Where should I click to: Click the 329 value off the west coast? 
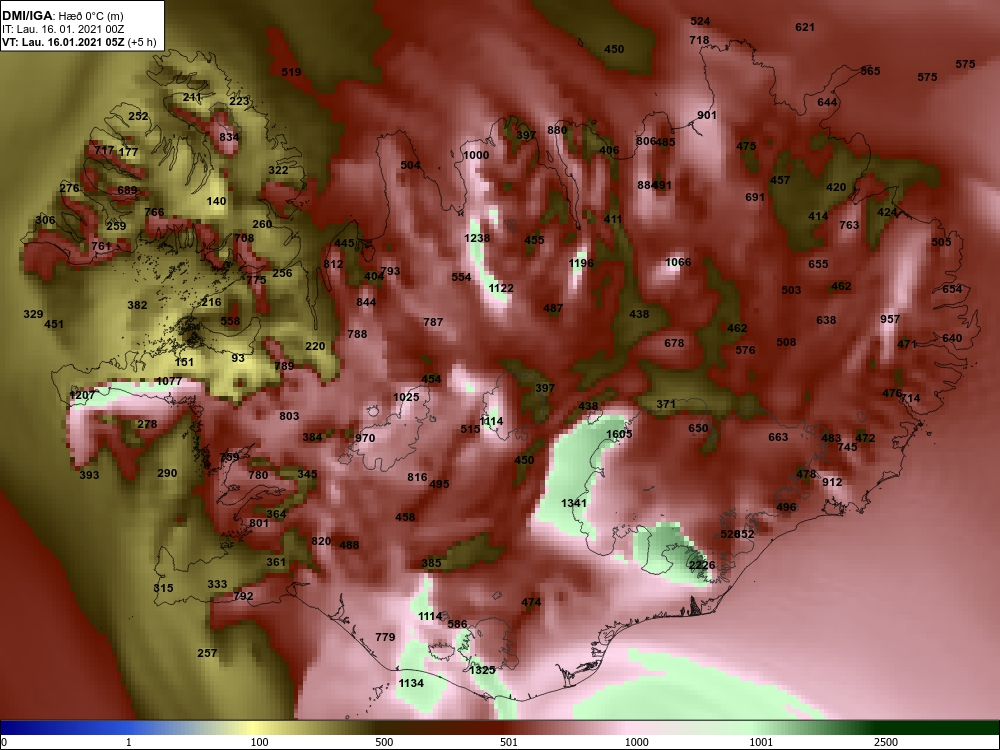(33, 314)
